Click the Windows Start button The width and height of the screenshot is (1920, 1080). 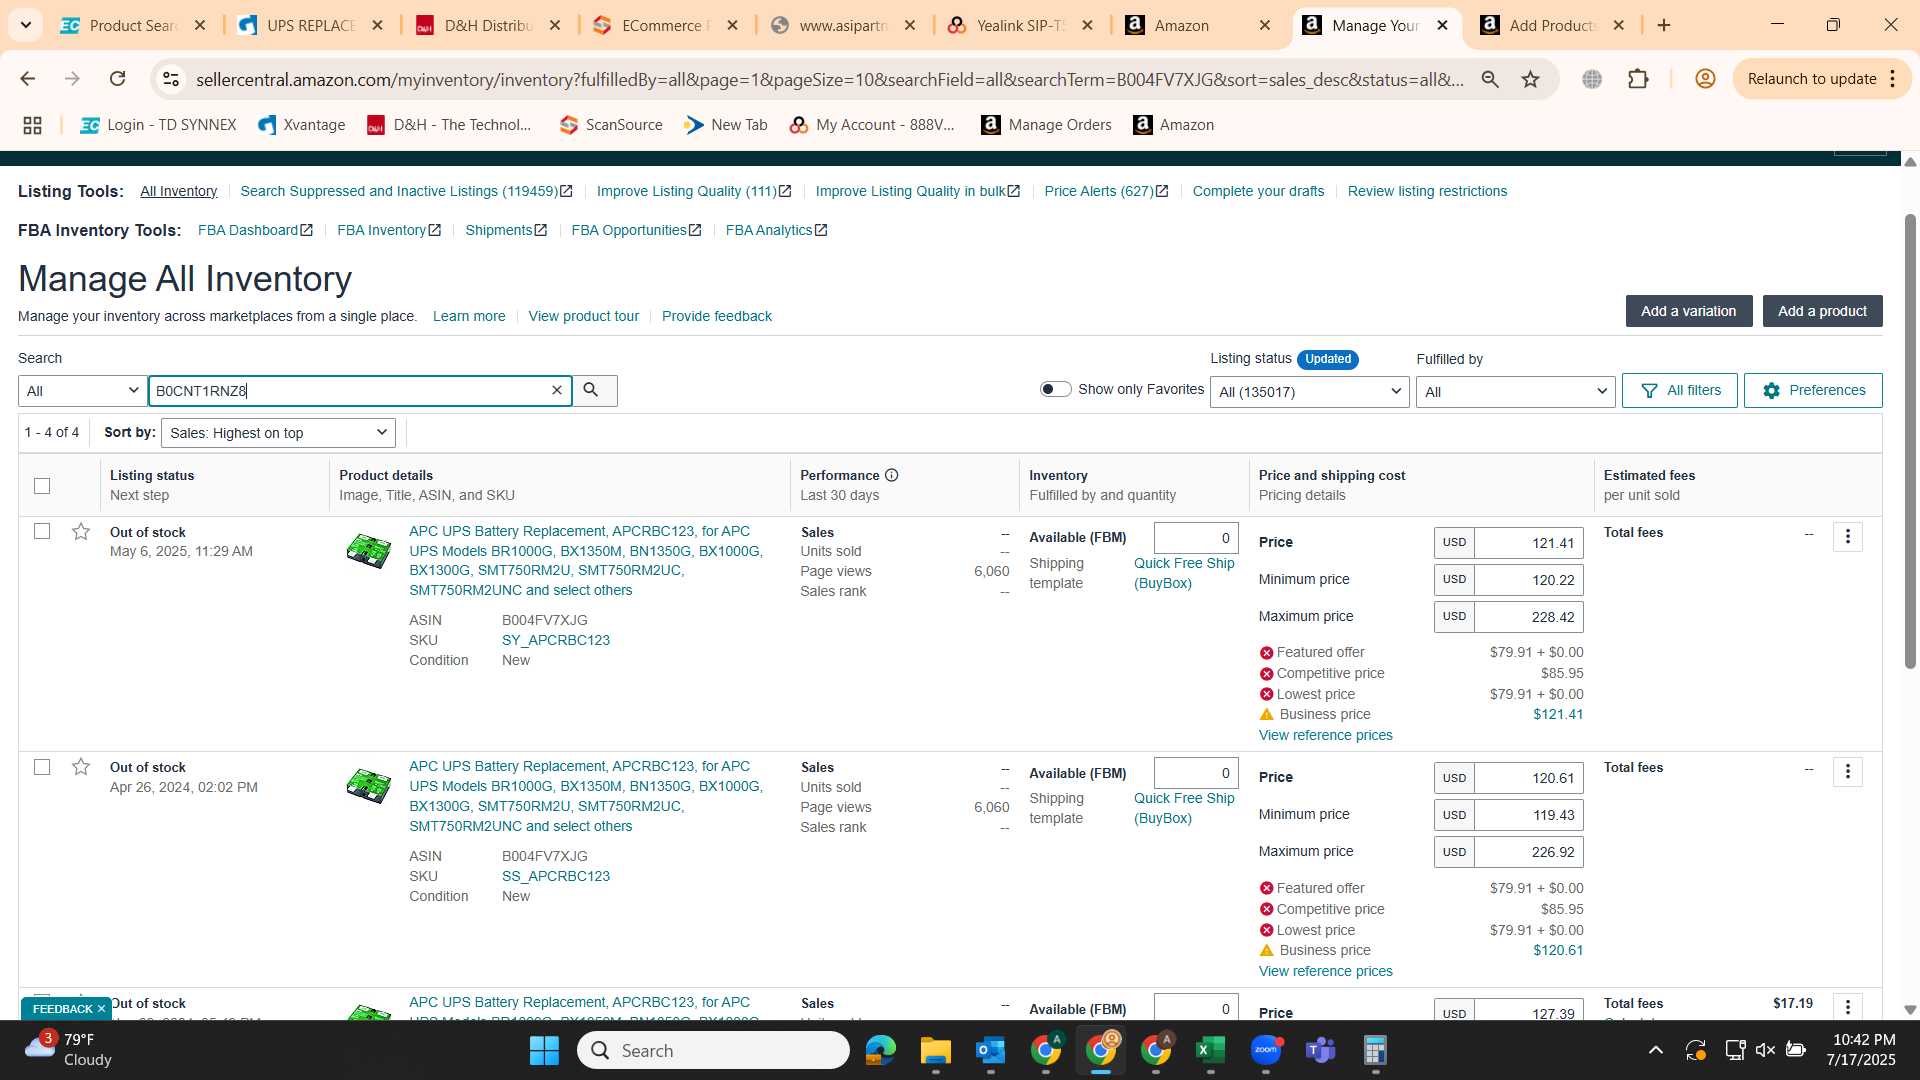click(x=544, y=1050)
